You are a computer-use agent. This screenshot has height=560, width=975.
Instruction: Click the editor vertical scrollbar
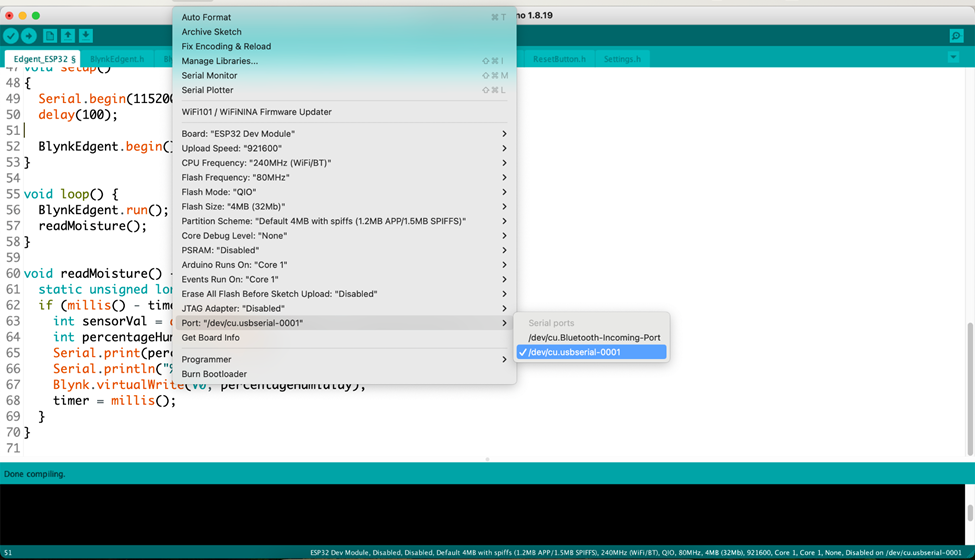click(970, 388)
